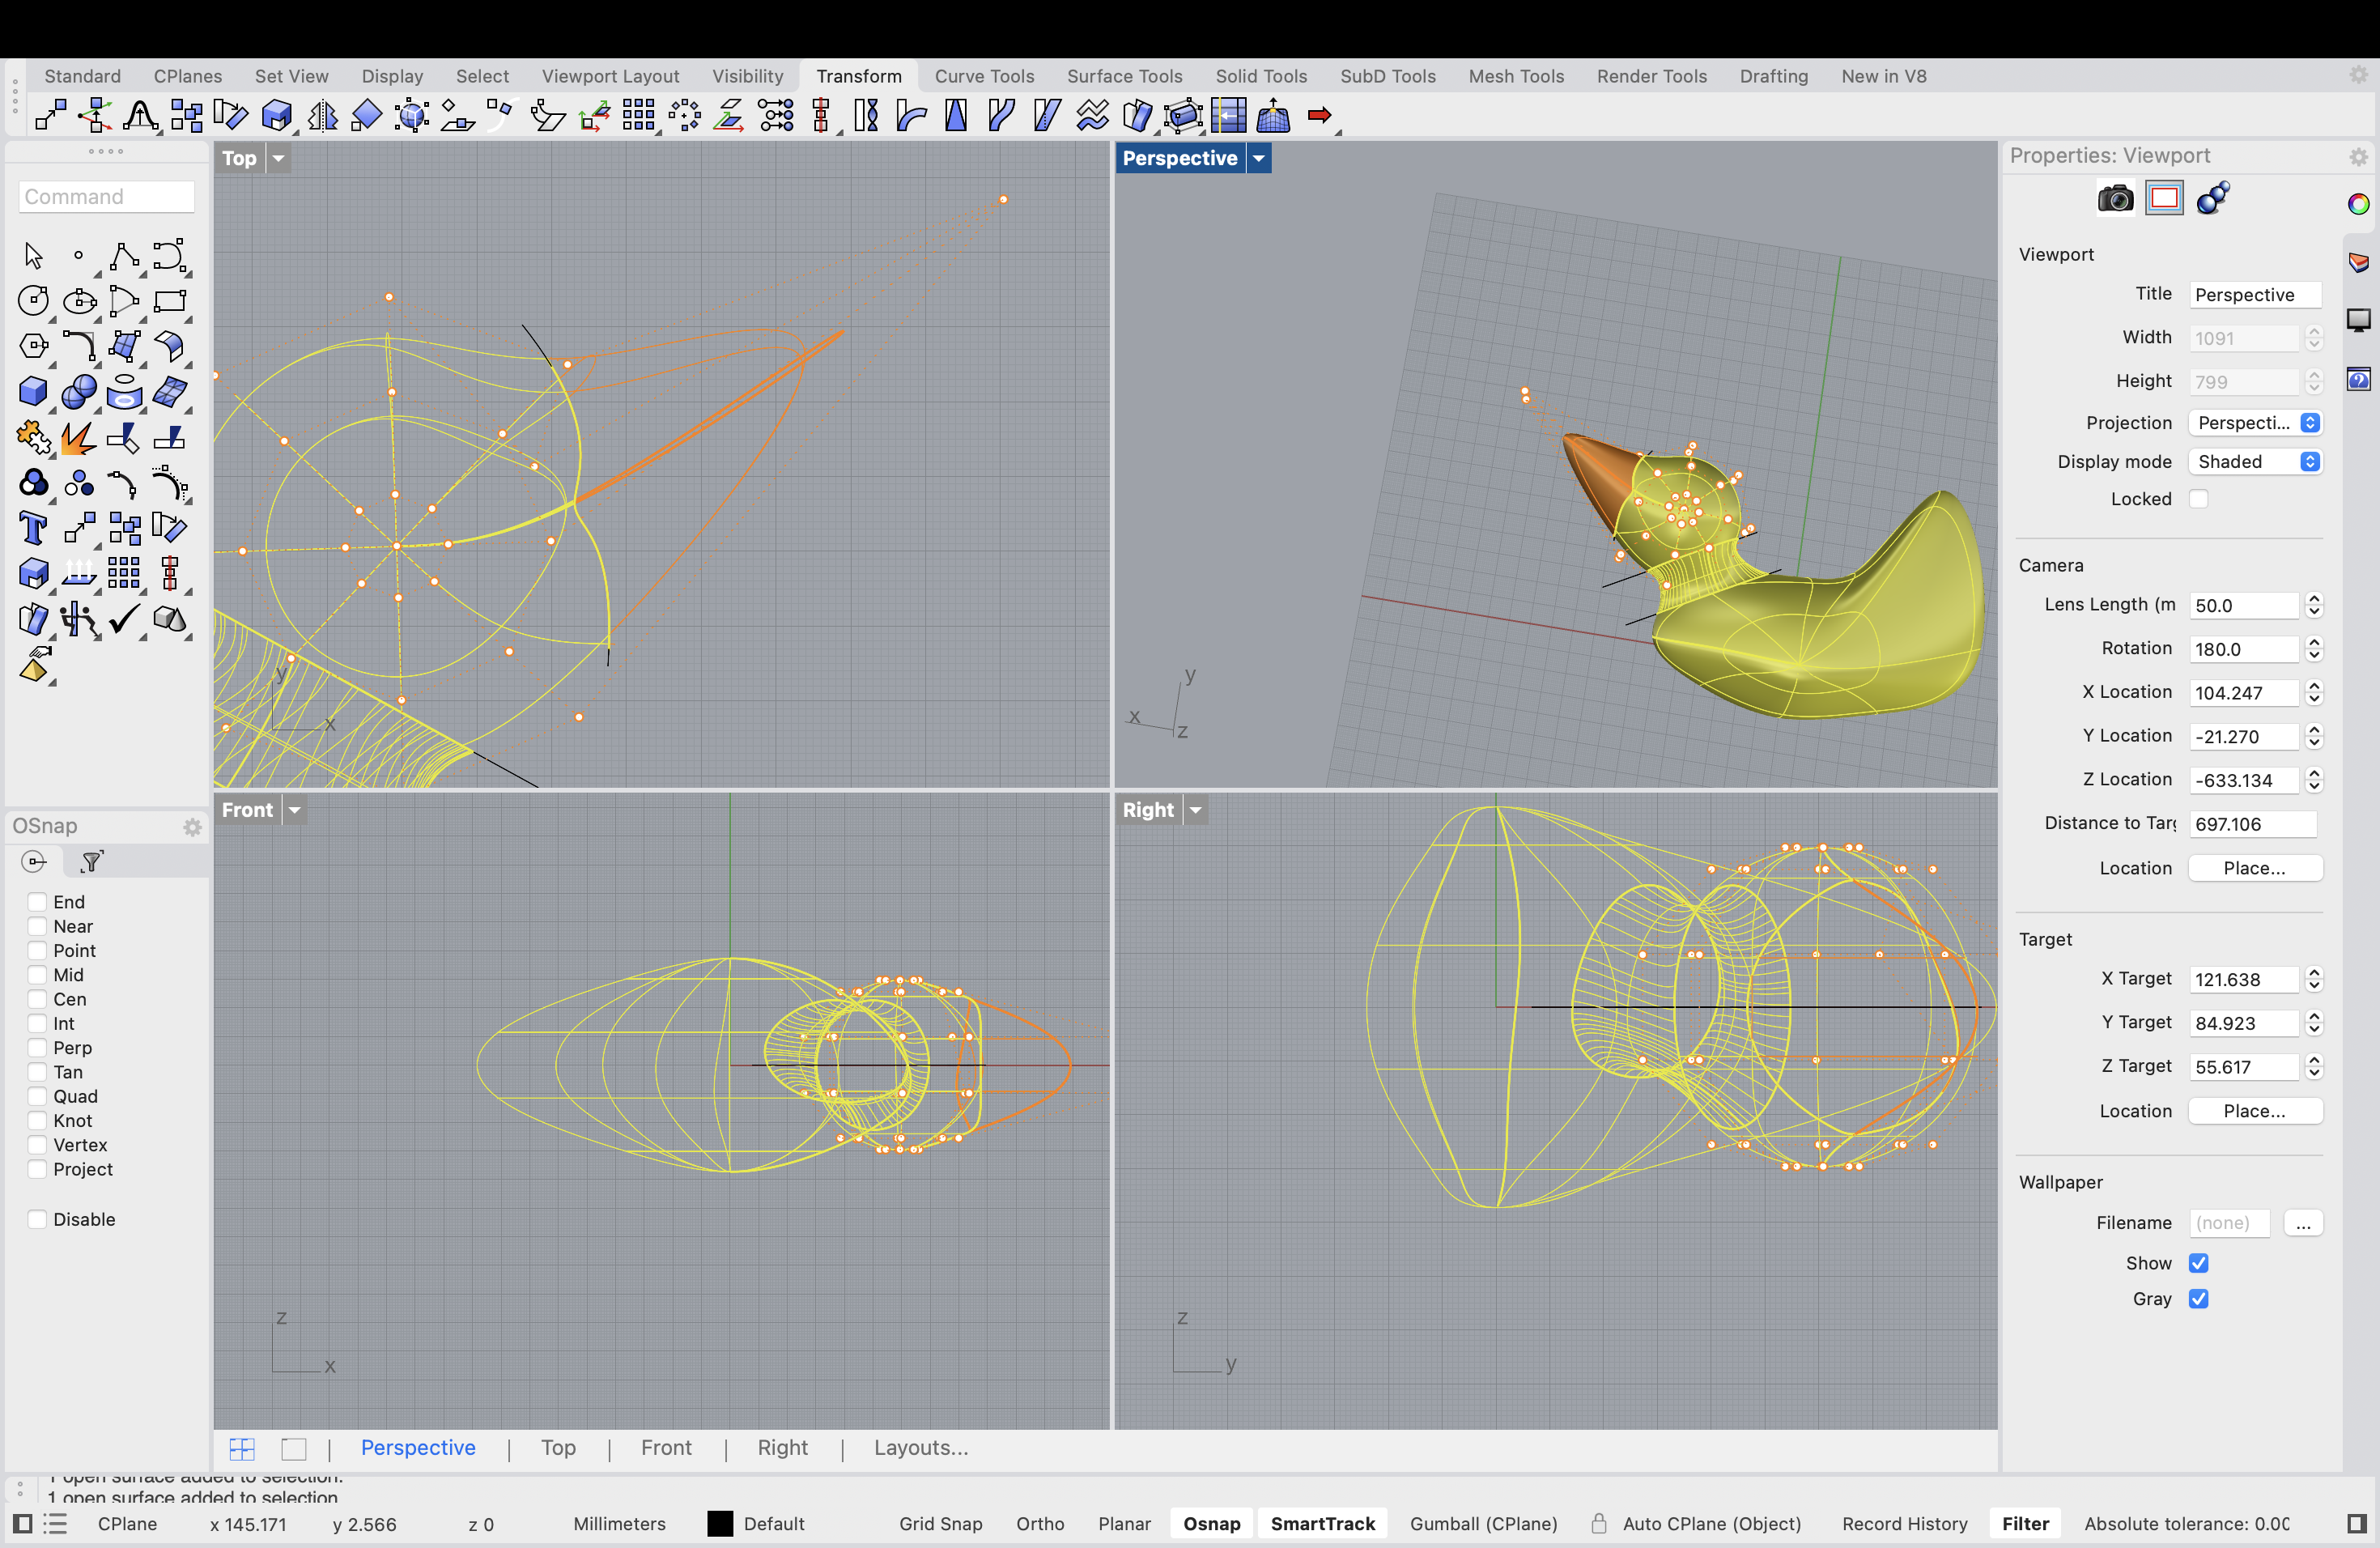Click the camera Location Place button

point(2255,868)
